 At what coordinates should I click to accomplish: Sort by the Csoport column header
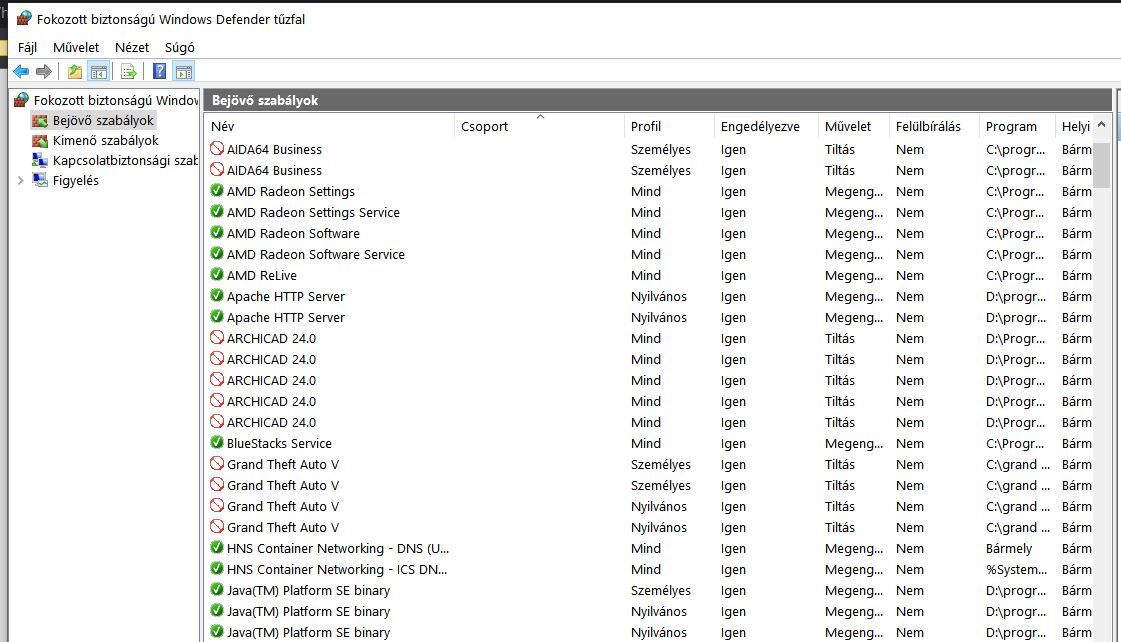539,127
